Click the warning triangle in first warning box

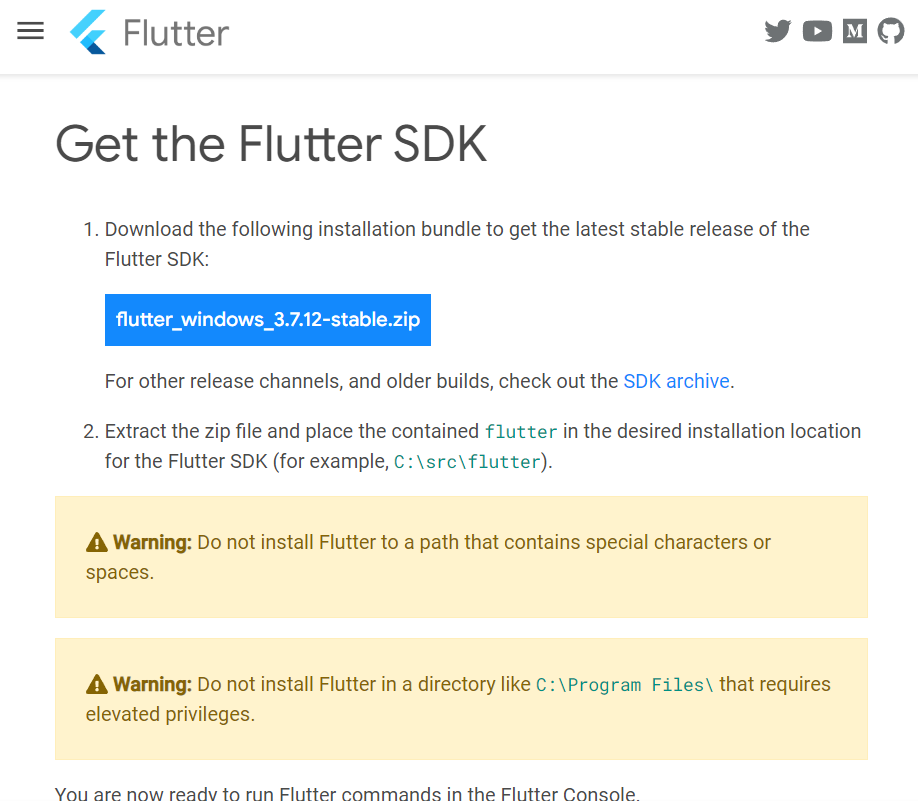(x=95, y=541)
